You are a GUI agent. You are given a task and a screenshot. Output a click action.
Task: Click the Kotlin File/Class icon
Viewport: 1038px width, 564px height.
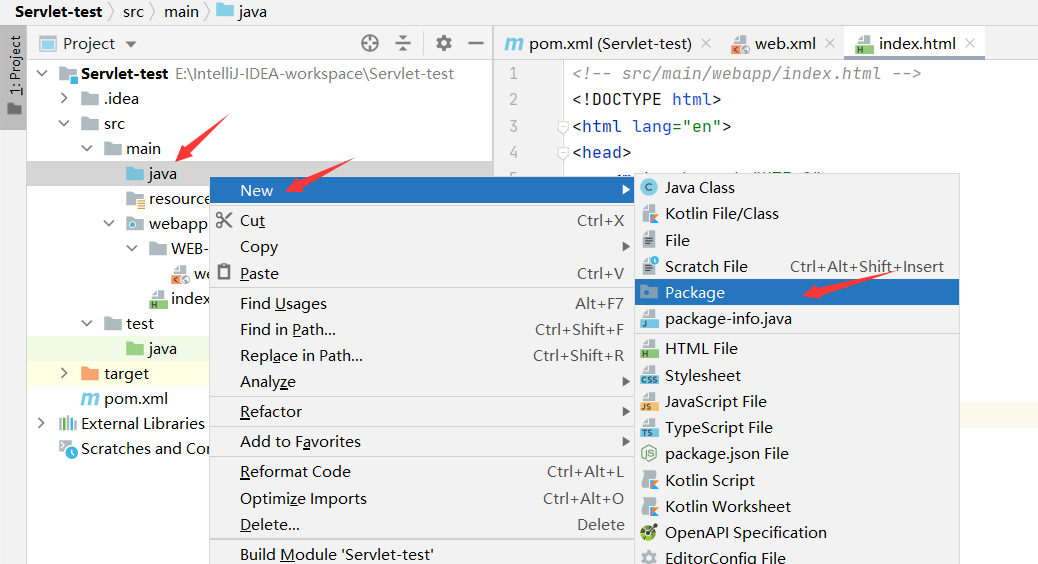(x=649, y=214)
